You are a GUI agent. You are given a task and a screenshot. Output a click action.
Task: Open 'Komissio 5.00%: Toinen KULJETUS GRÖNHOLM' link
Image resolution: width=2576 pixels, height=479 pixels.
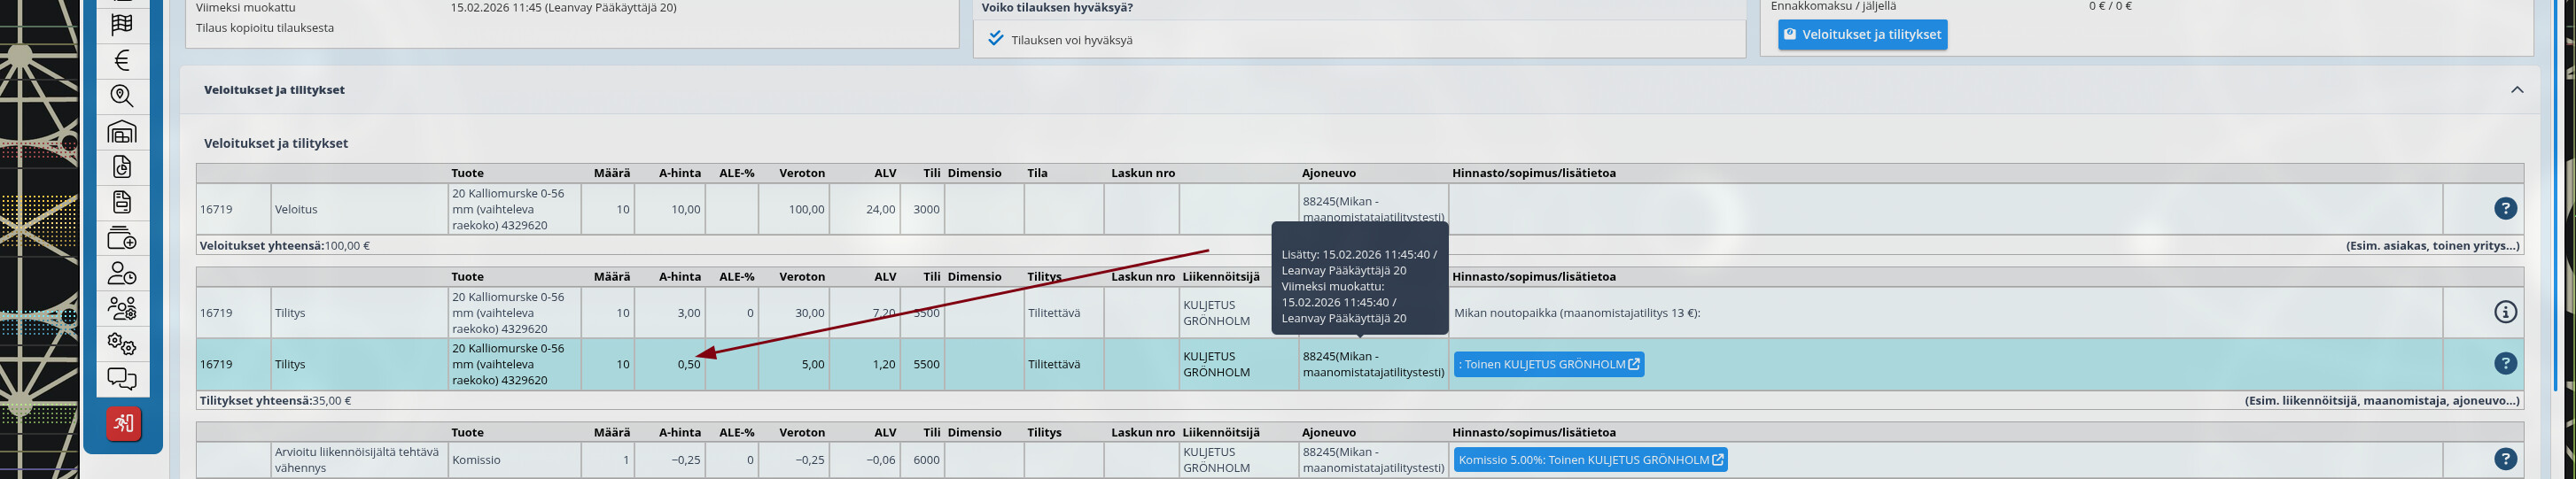pos(1589,460)
